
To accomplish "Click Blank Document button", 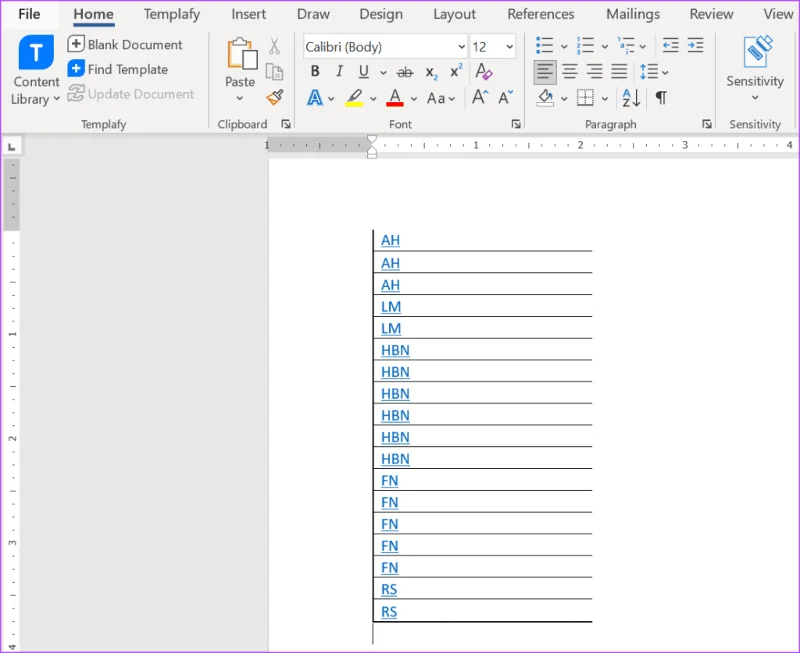I will point(125,44).
